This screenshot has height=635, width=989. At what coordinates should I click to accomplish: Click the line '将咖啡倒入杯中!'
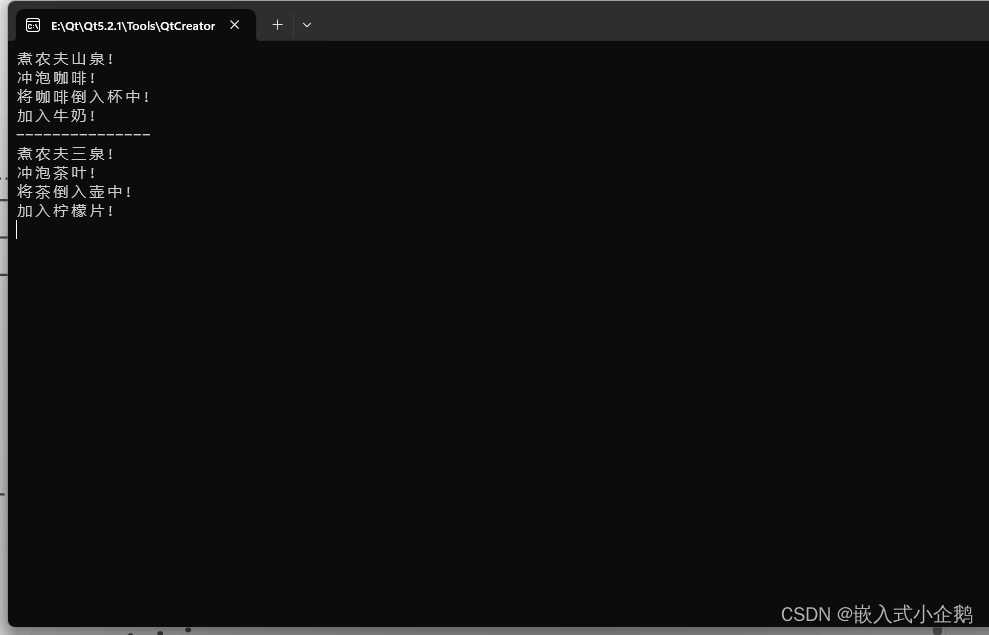[83, 97]
